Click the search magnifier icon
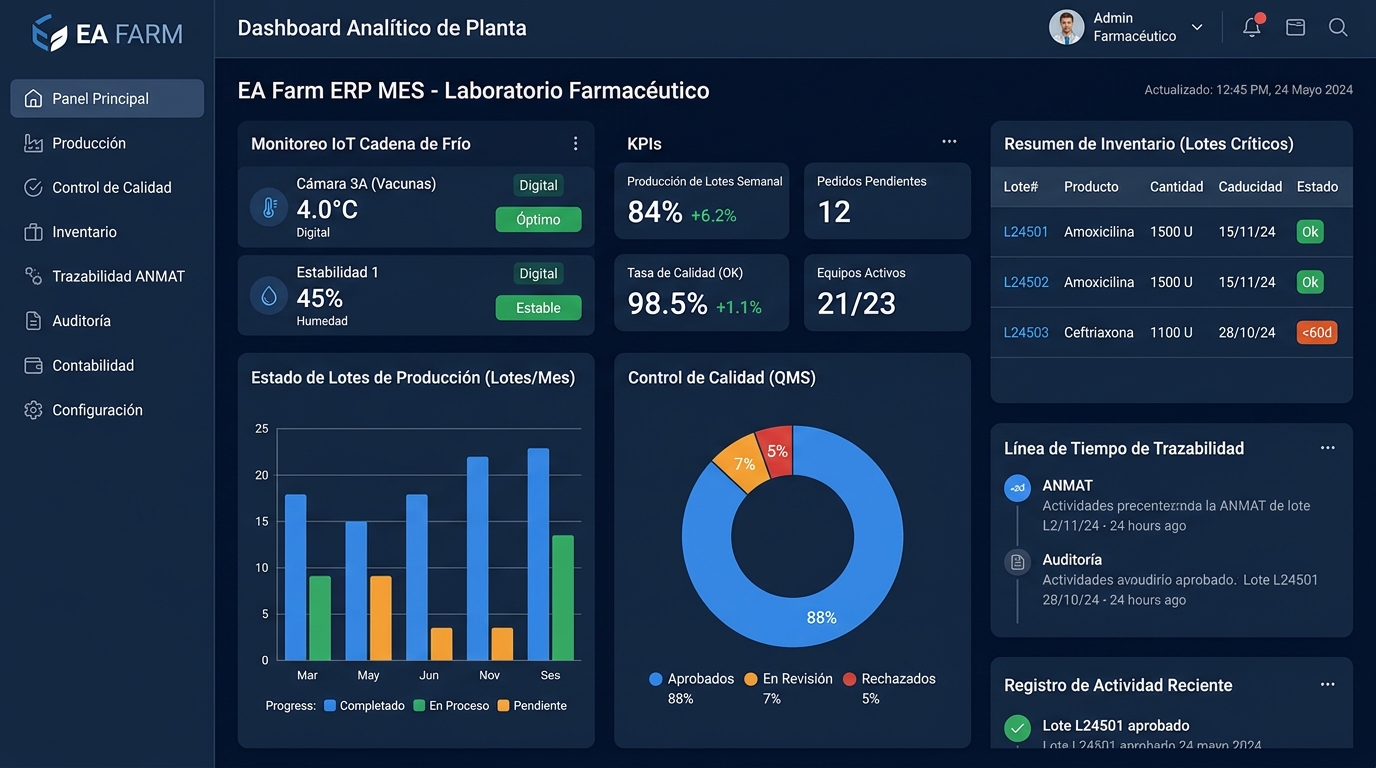The image size is (1376, 768). [1338, 27]
